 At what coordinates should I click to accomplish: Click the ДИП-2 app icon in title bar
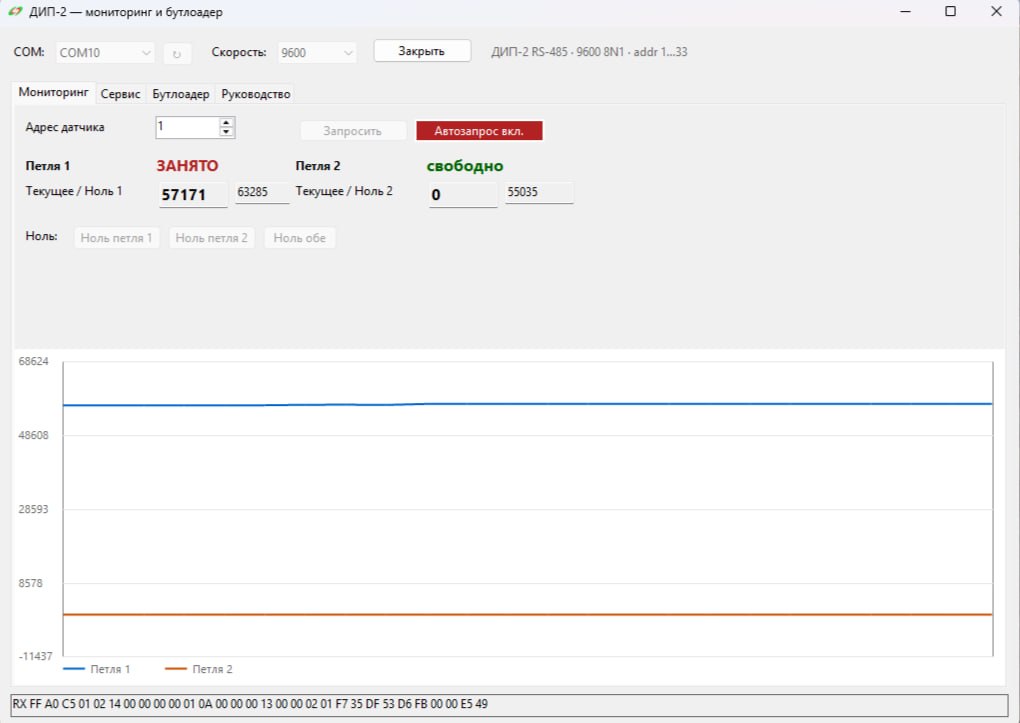[x=16, y=12]
